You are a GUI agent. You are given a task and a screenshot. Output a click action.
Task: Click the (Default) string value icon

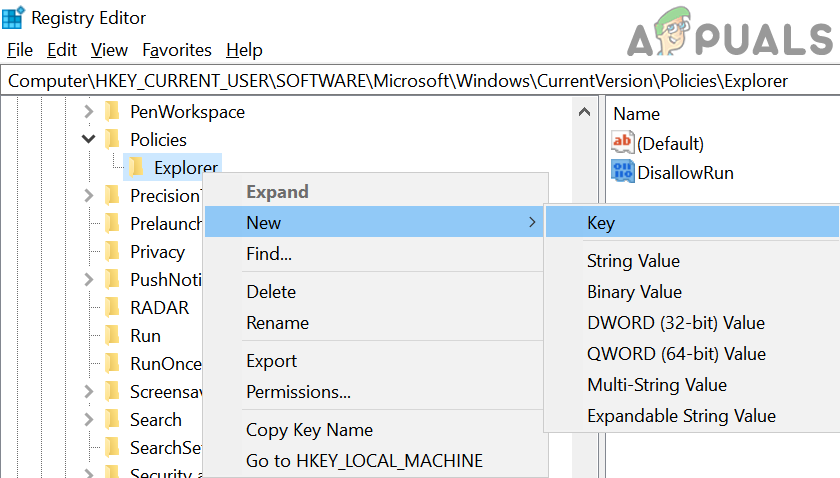(622, 142)
